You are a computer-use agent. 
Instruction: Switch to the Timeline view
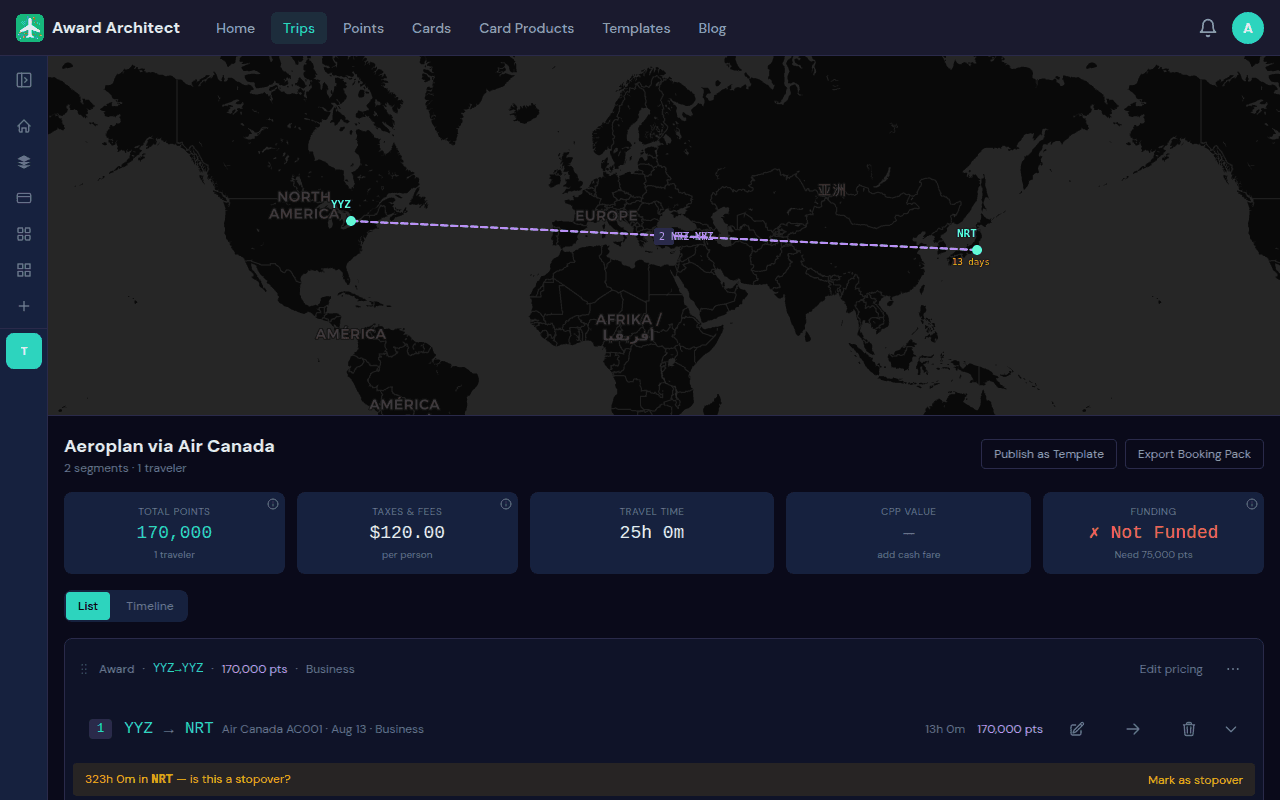[150, 606]
